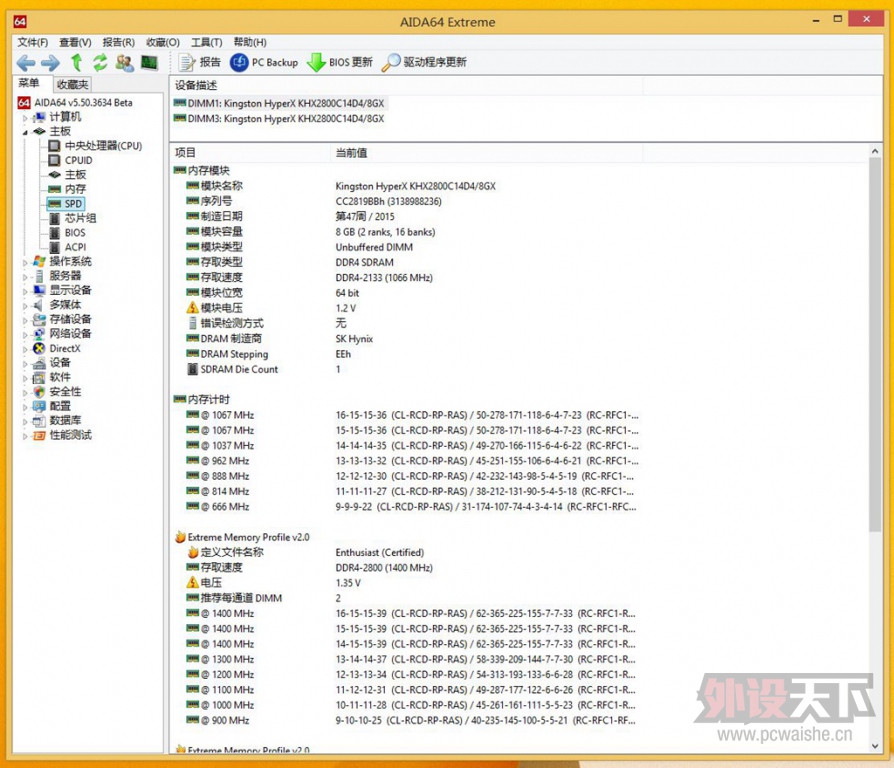Click the scrollbar down arrow

875,746
